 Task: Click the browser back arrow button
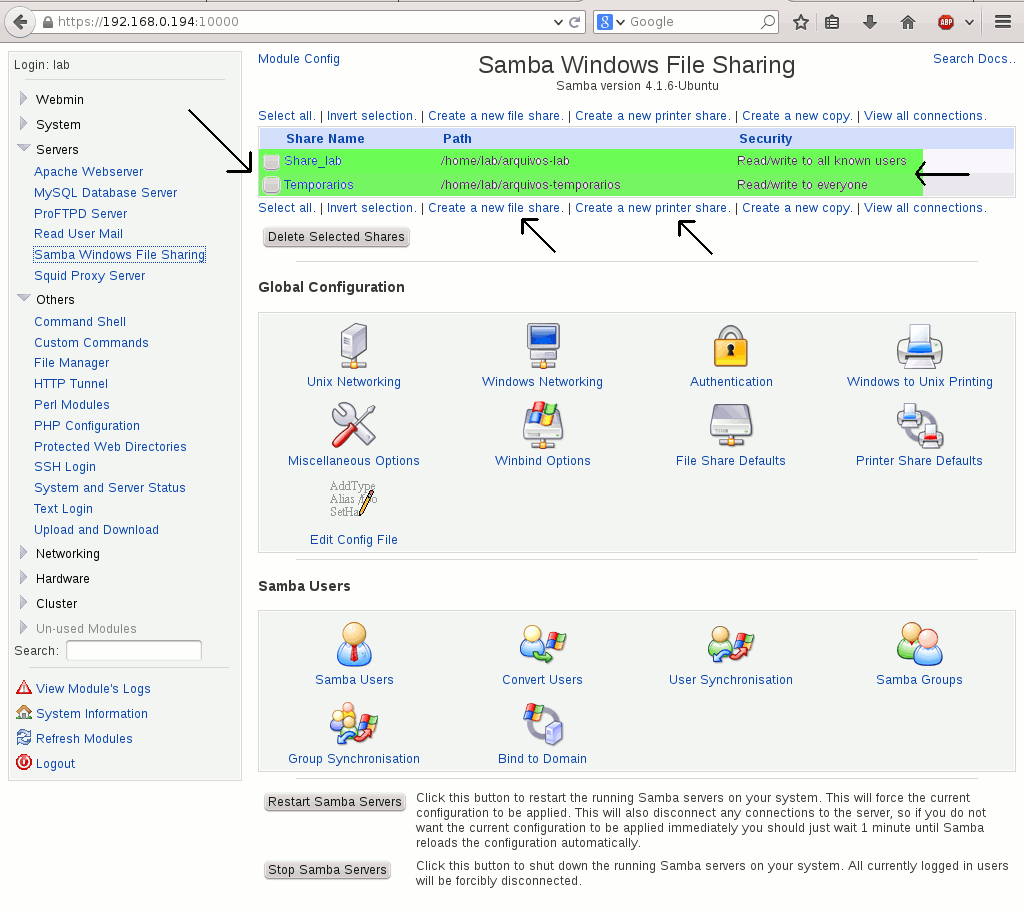pyautogui.click(x=20, y=22)
